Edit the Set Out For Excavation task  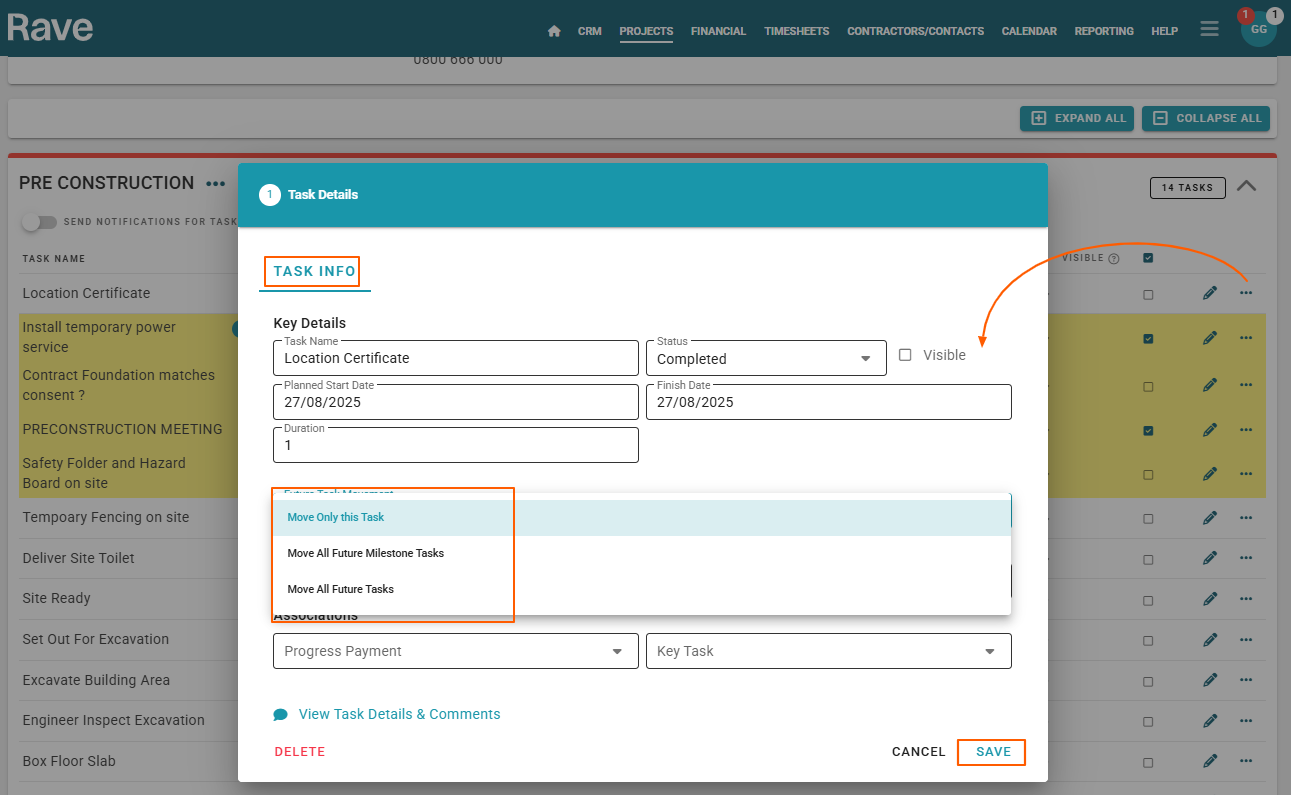point(1210,640)
